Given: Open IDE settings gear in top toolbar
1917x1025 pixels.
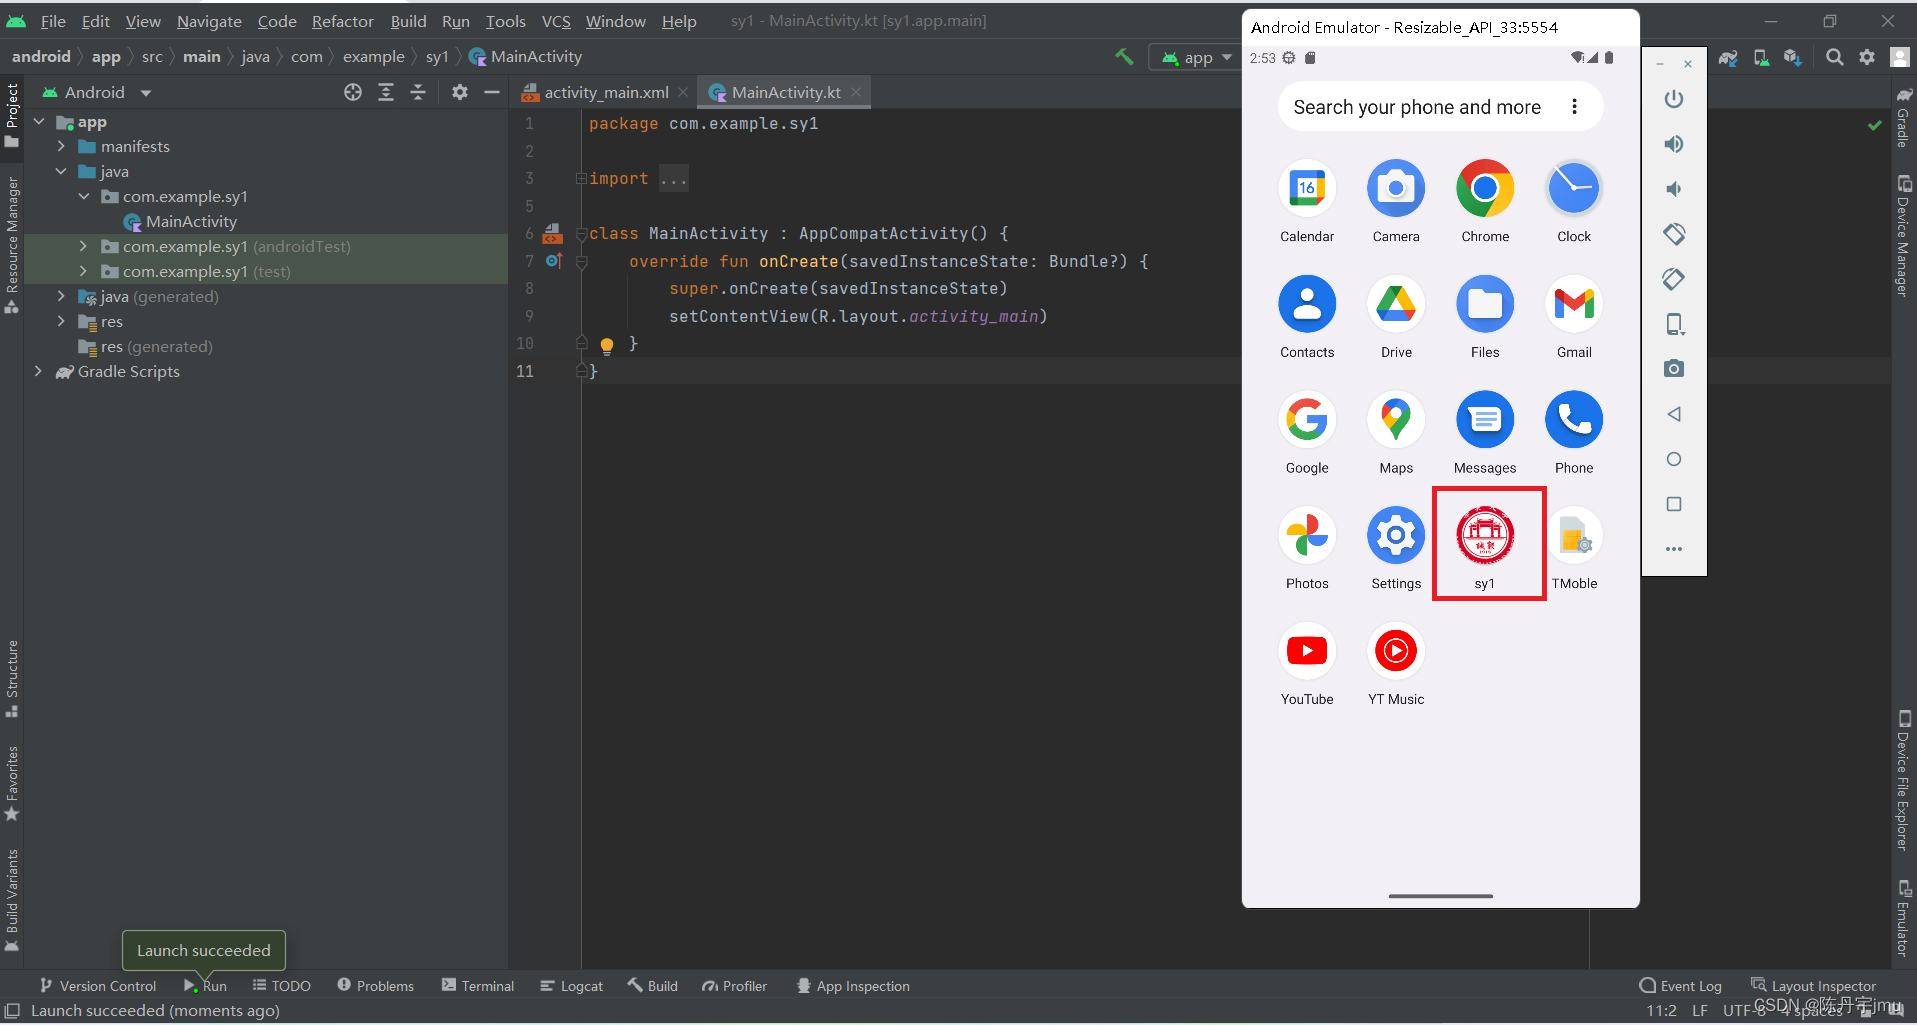Looking at the screenshot, I should coord(1866,57).
